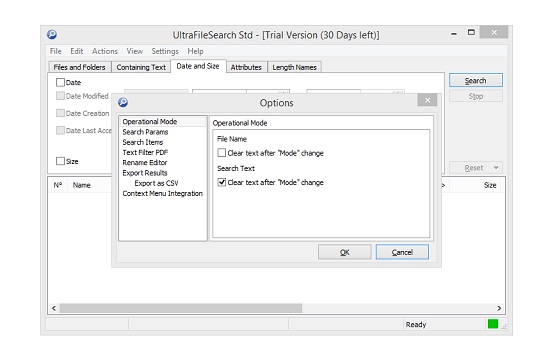Maximize the UltraFileSearch window

coord(471,32)
